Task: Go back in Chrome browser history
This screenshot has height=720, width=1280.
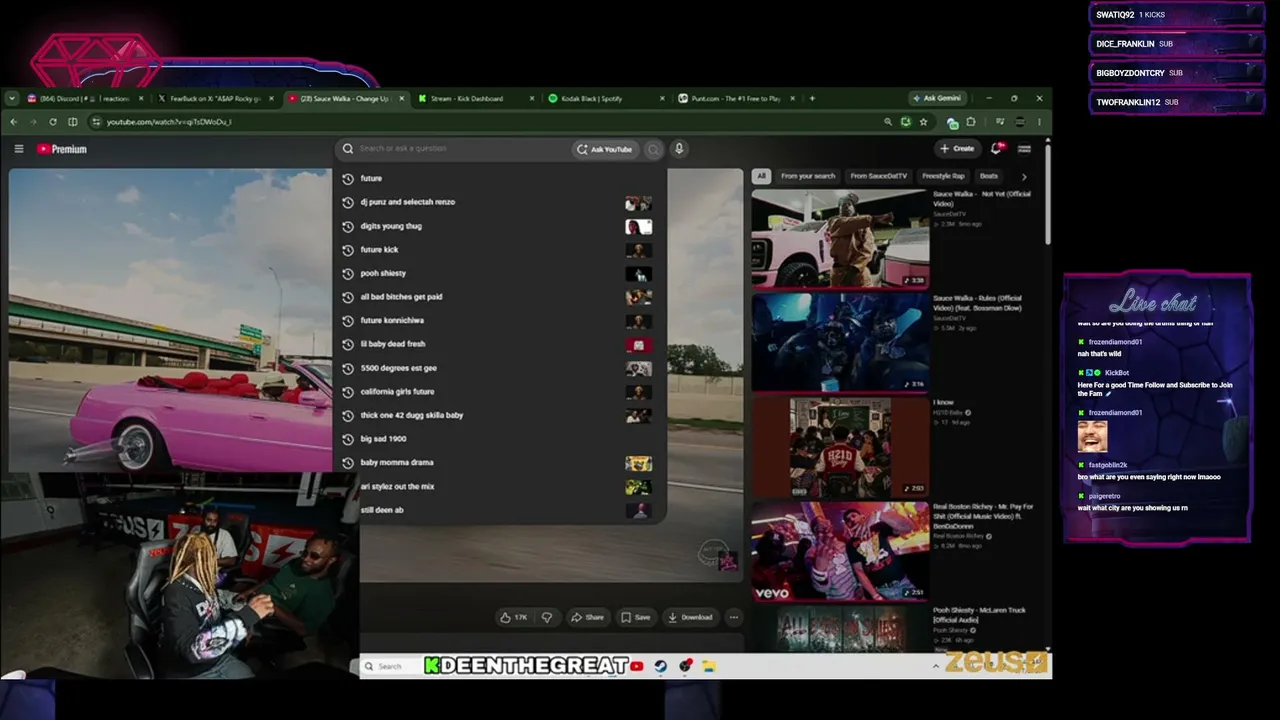Action: pos(13,122)
